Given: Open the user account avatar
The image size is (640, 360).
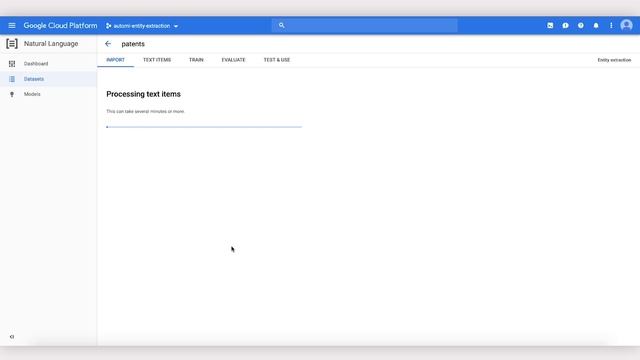Looking at the screenshot, I should (627, 26).
